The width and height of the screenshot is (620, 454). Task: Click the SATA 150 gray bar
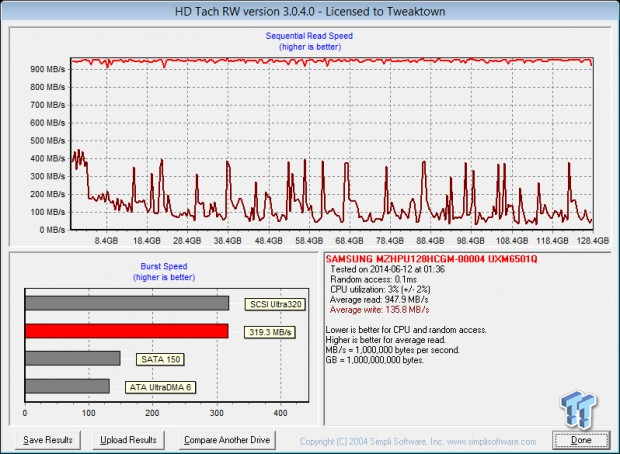pyautogui.click(x=73, y=358)
